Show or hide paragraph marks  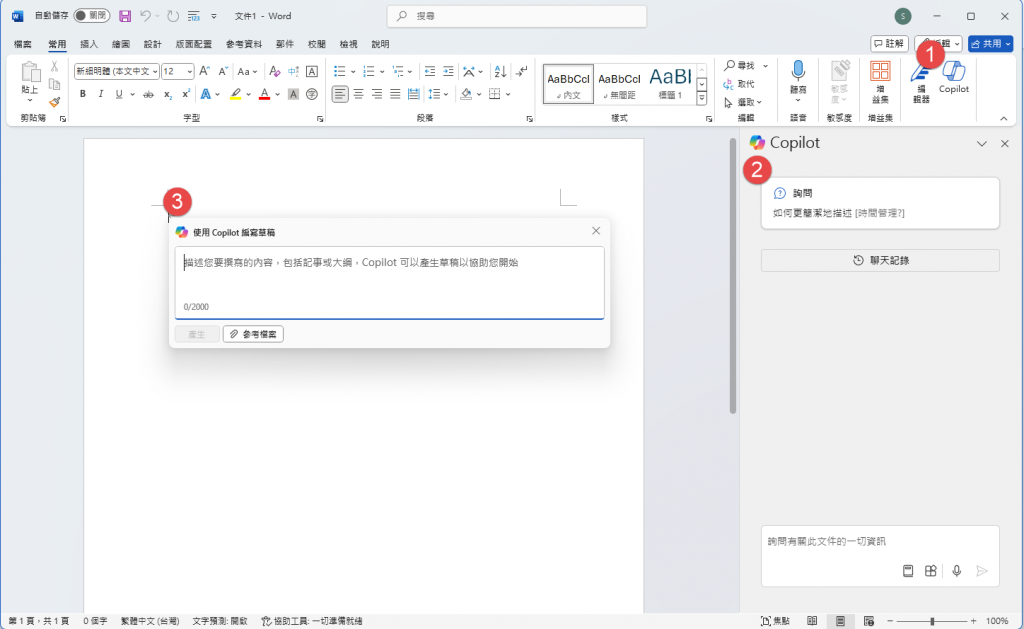(x=521, y=71)
